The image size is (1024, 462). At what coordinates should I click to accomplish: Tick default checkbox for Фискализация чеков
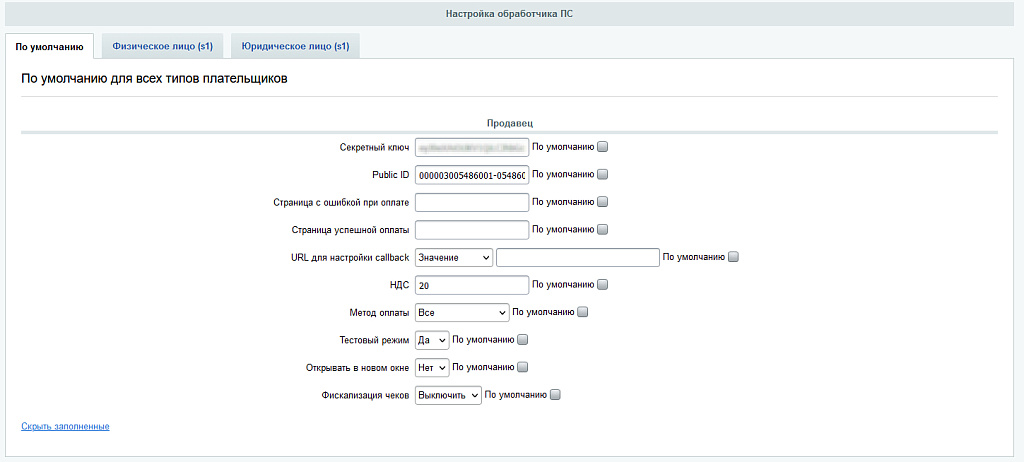(555, 395)
